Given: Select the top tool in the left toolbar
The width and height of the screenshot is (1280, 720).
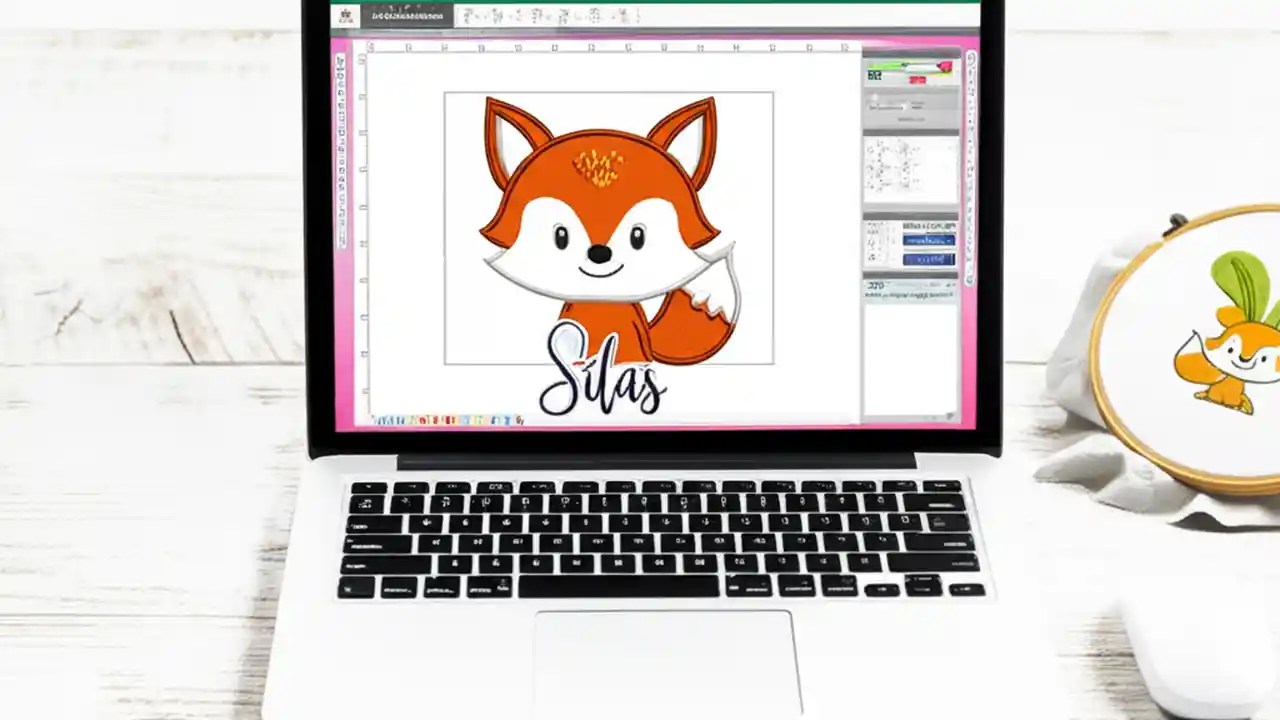Looking at the screenshot, I should click(347, 60).
